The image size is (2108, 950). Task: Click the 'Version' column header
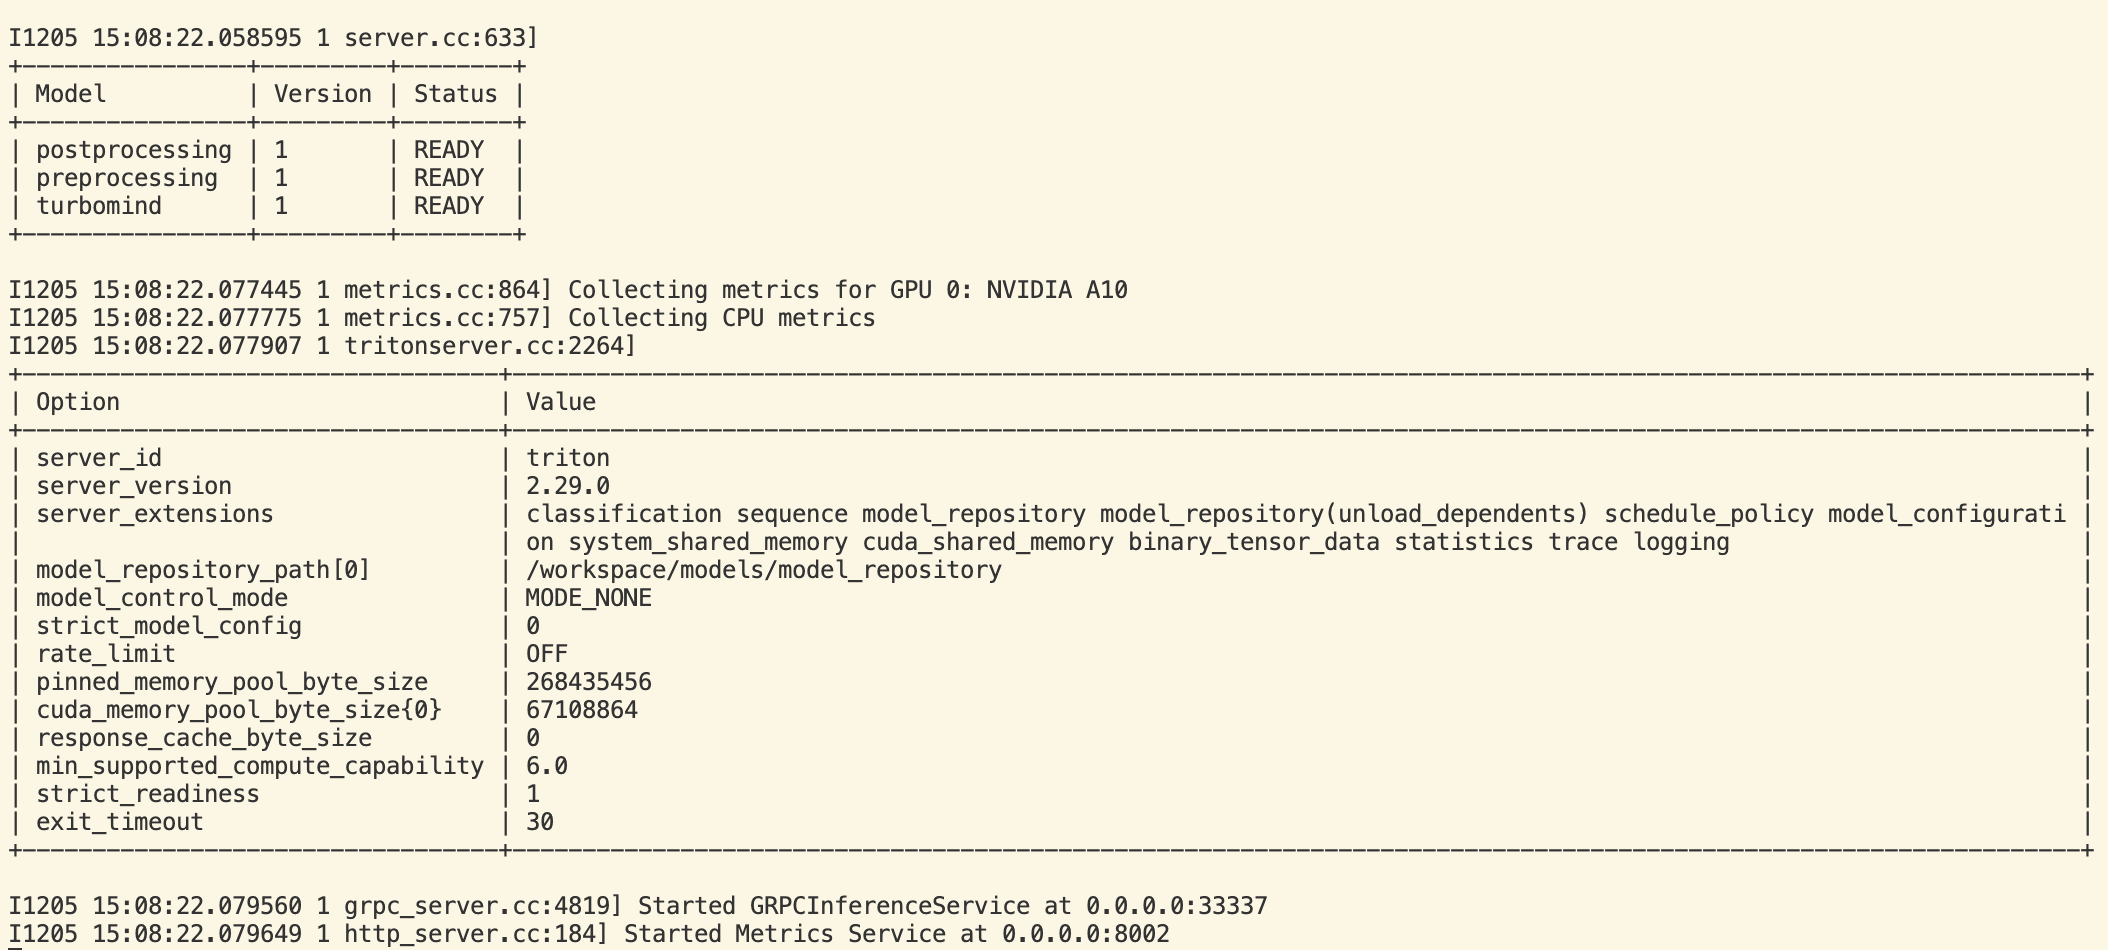[x=323, y=94]
